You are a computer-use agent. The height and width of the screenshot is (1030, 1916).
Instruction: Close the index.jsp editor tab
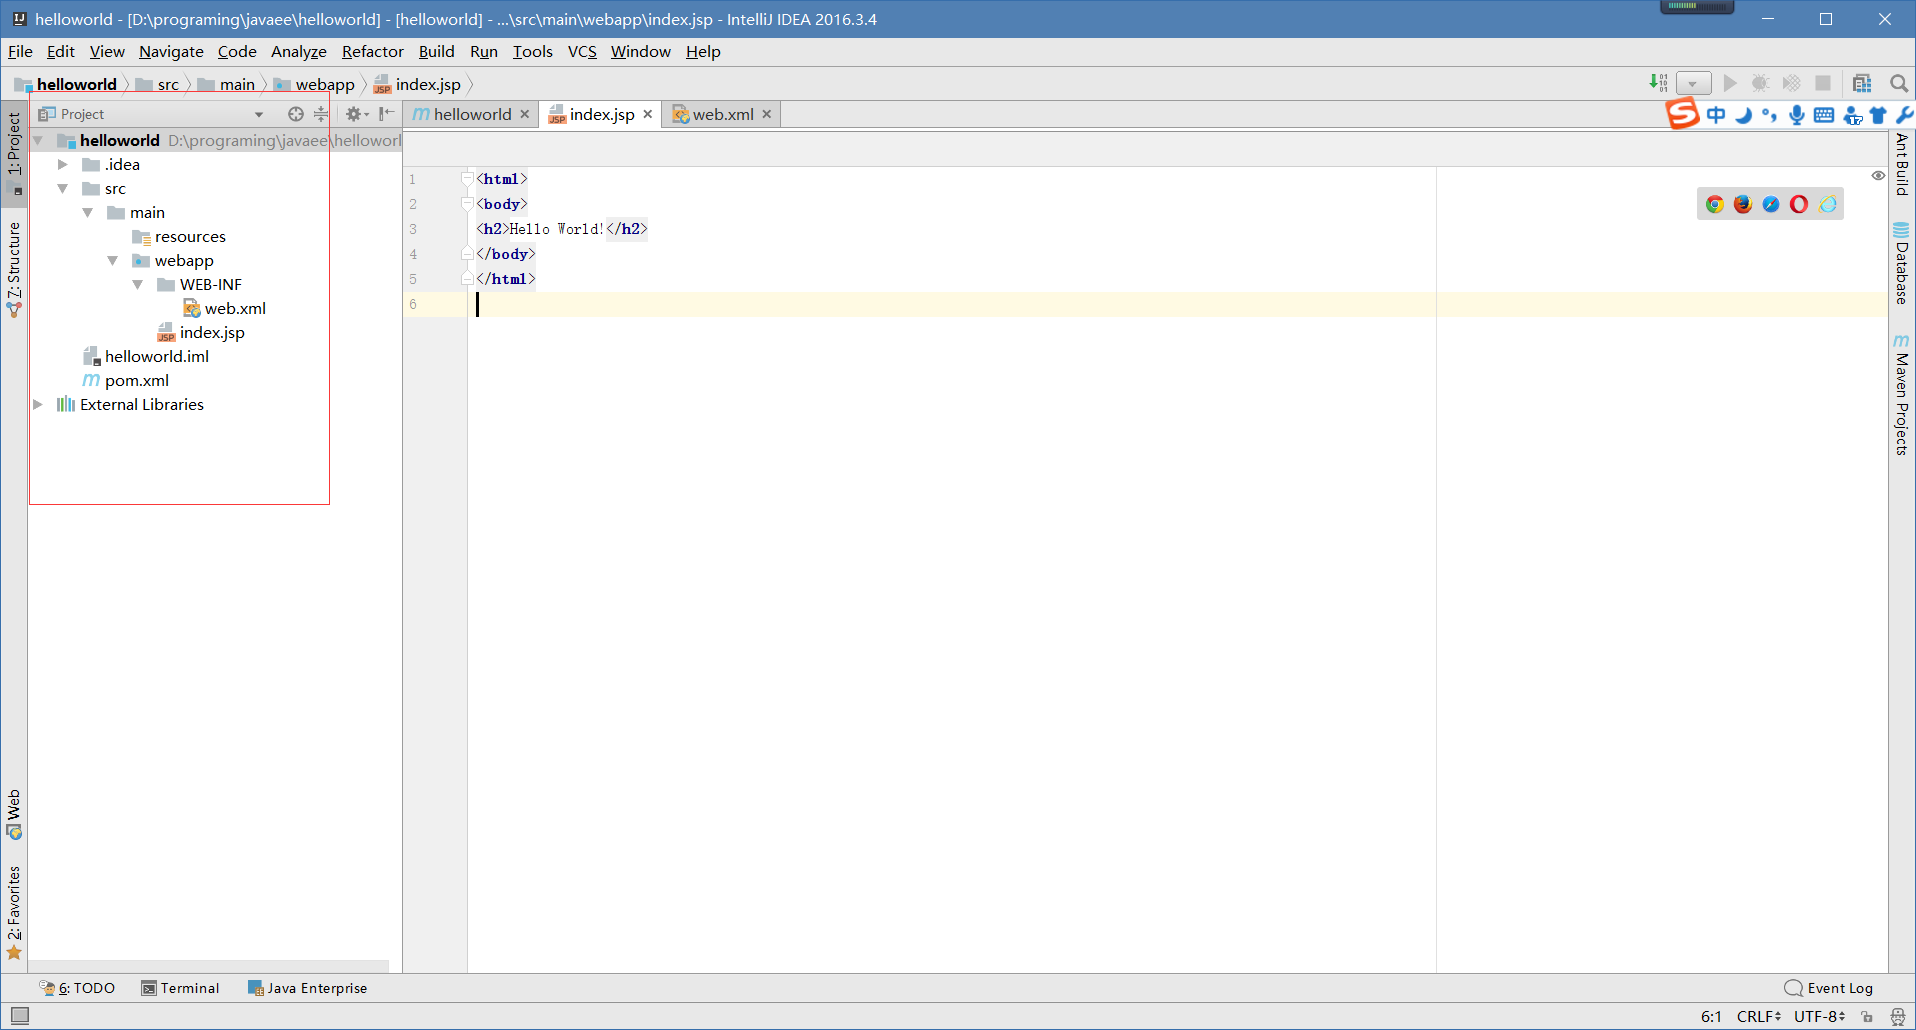[648, 114]
